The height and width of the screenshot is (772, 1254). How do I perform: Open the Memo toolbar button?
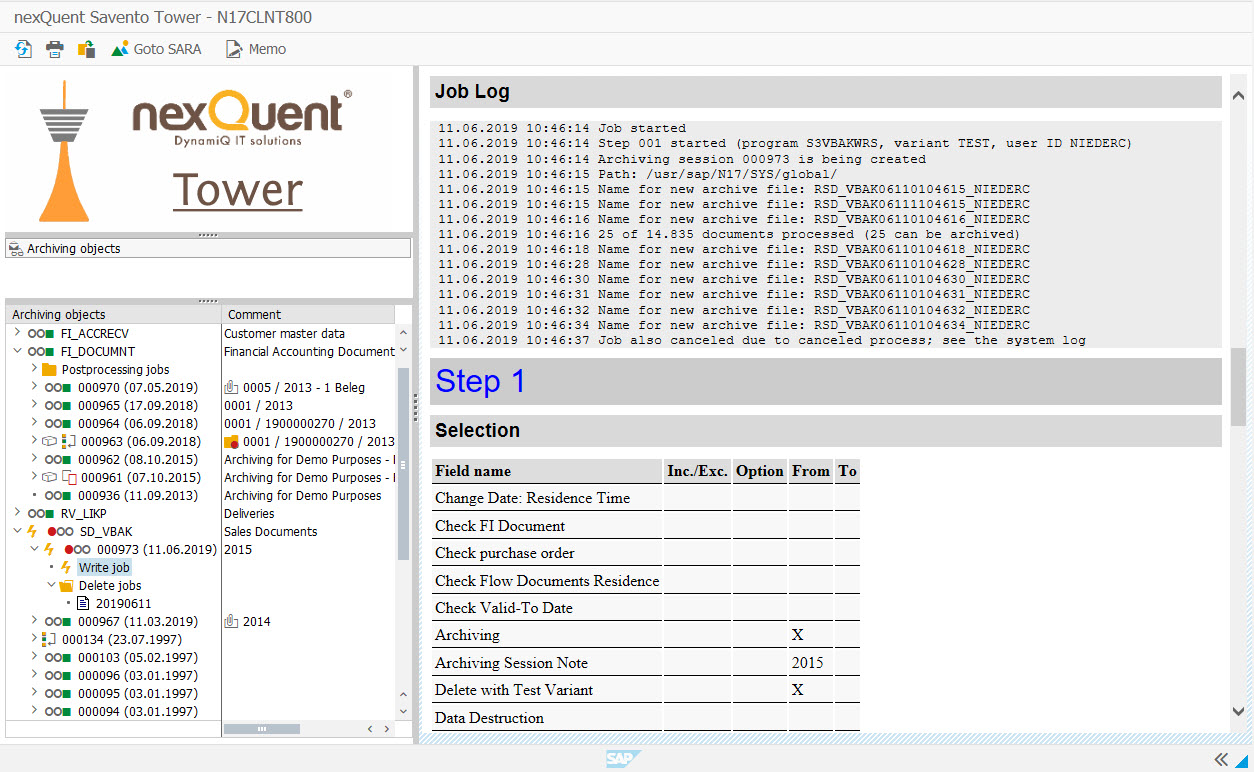coord(256,49)
